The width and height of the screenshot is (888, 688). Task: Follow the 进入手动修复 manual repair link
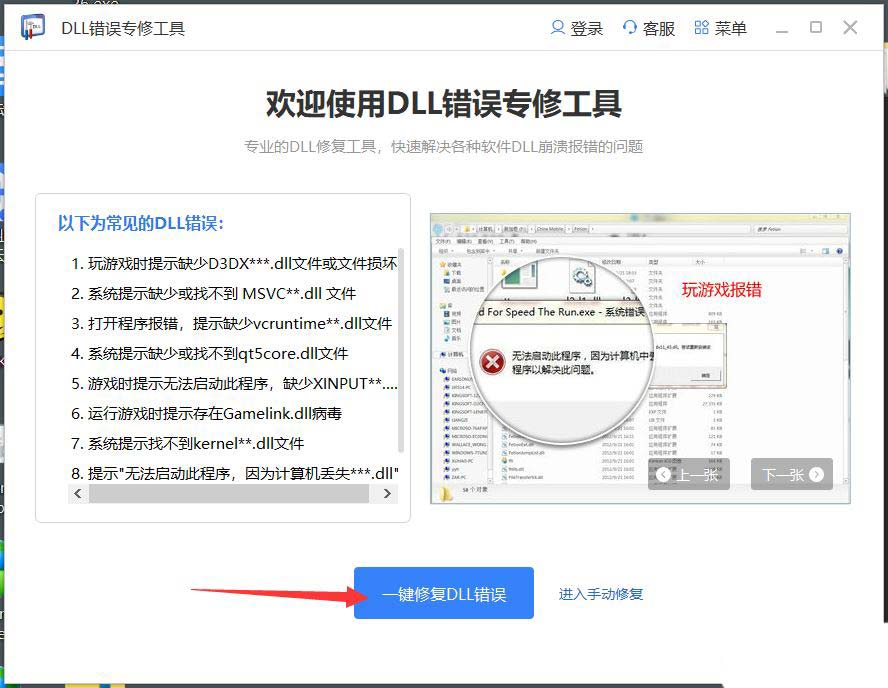[601, 594]
